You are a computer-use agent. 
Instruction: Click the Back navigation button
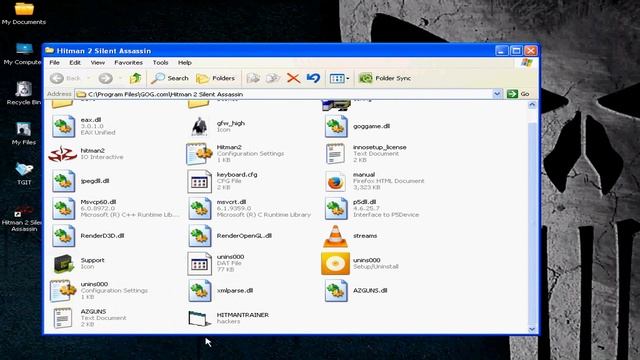tap(65, 78)
